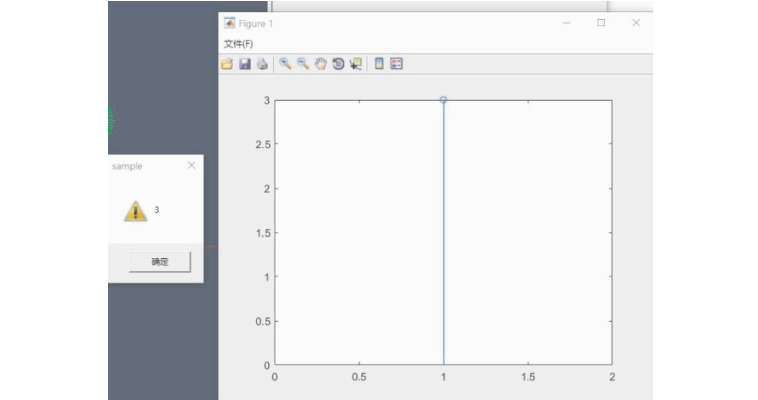Maximize the Figure 1 window

601,23
